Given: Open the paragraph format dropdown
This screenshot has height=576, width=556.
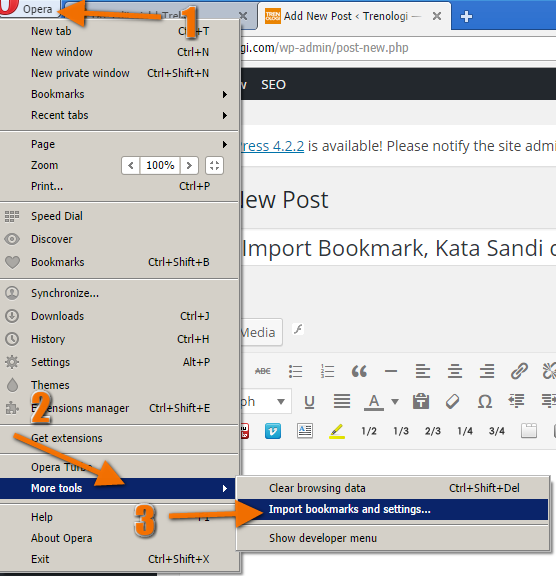Looking at the screenshot, I should (x=266, y=402).
